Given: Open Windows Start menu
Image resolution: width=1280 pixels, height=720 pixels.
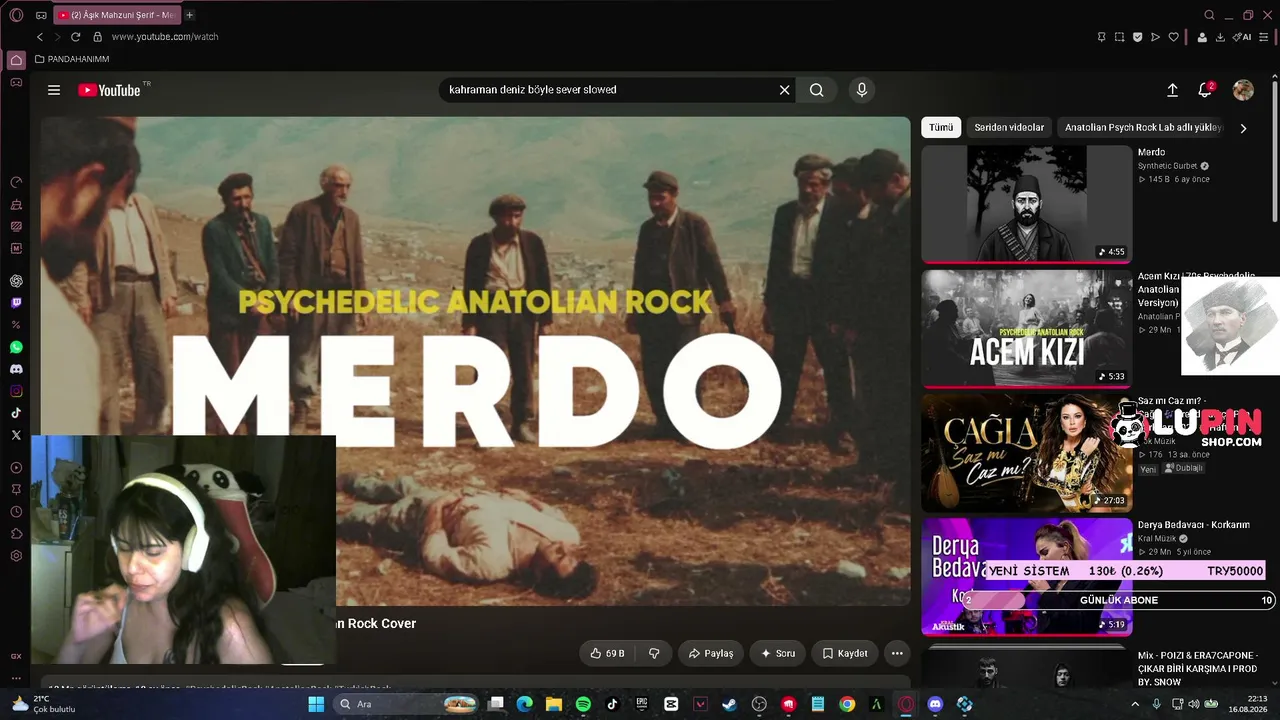Looking at the screenshot, I should point(316,704).
